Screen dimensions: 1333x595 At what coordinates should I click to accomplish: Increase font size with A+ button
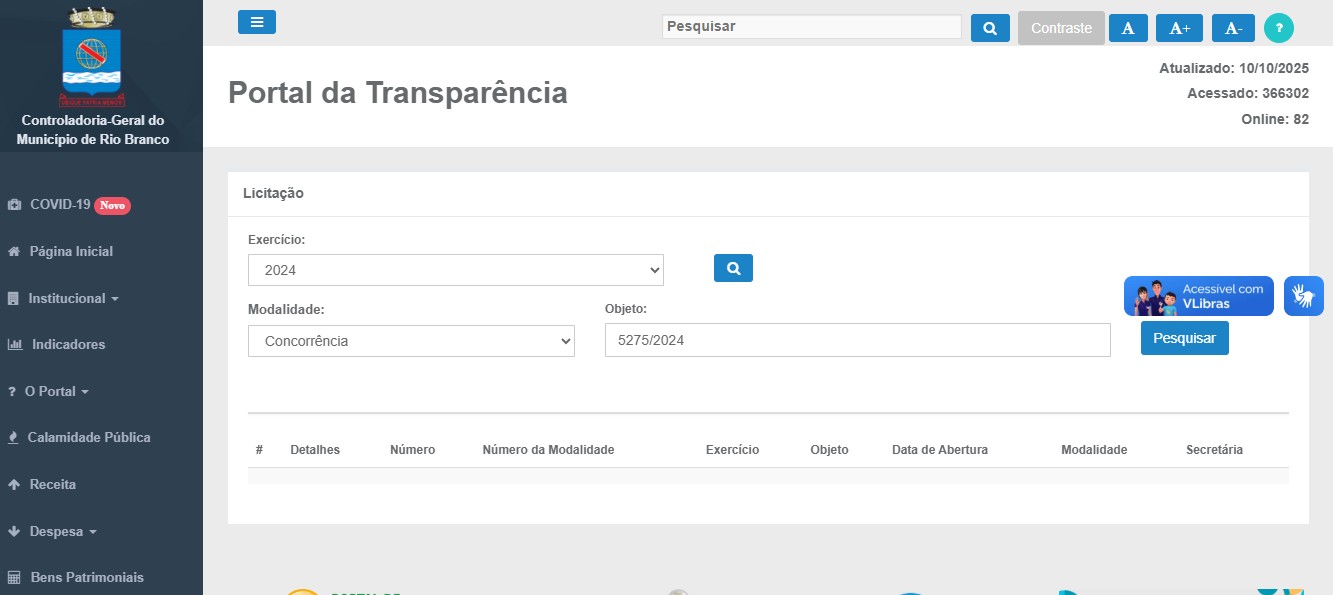[1179, 28]
